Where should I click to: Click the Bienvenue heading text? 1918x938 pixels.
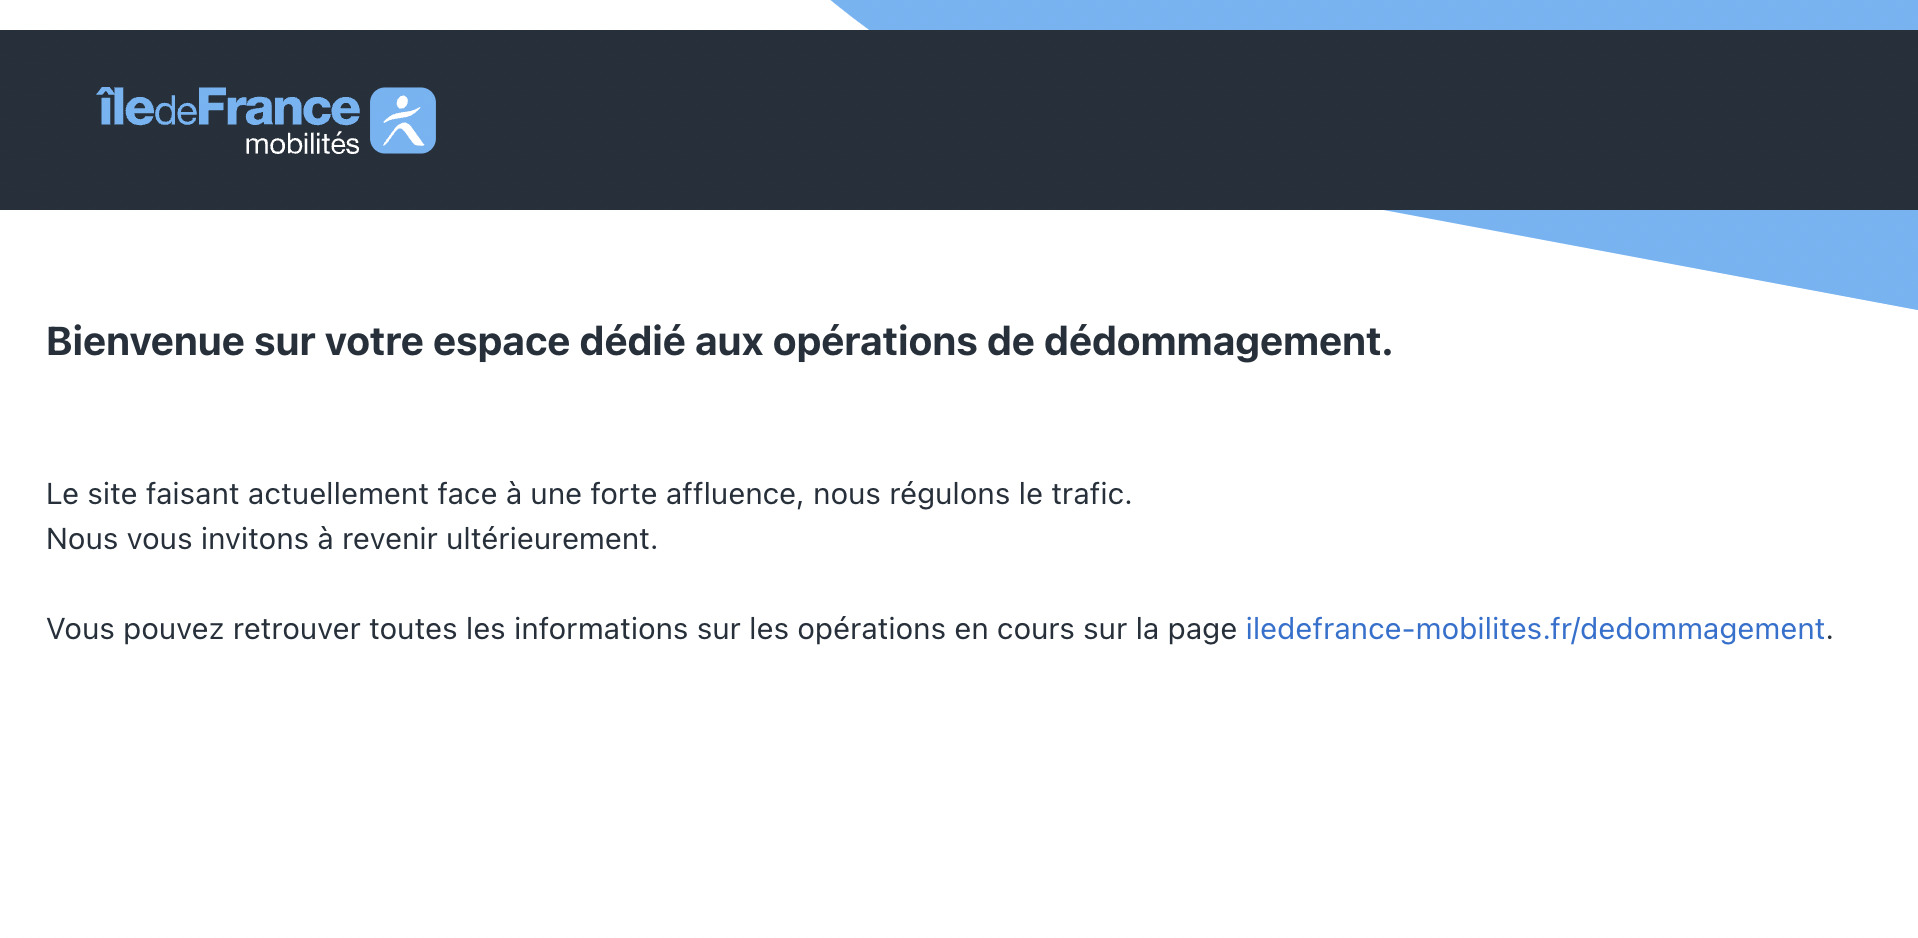coord(719,342)
